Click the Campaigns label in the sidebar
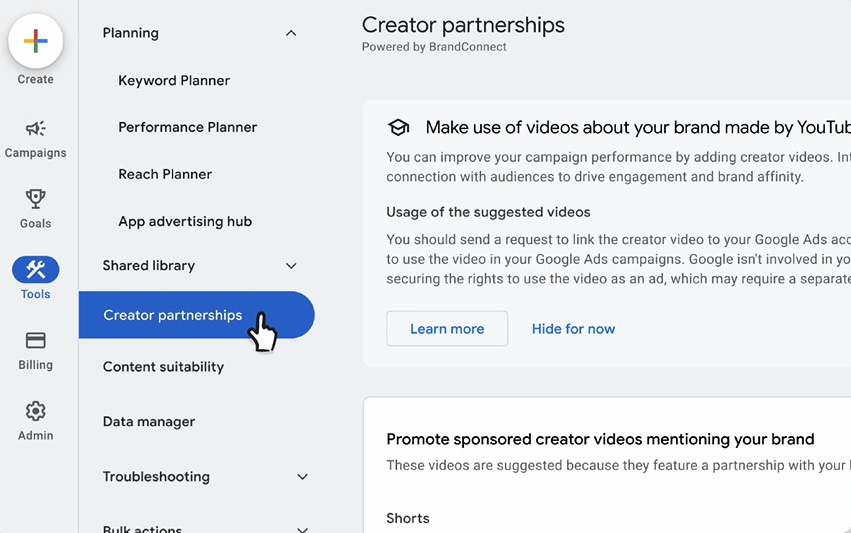This screenshot has height=533, width=851. click(x=35, y=153)
